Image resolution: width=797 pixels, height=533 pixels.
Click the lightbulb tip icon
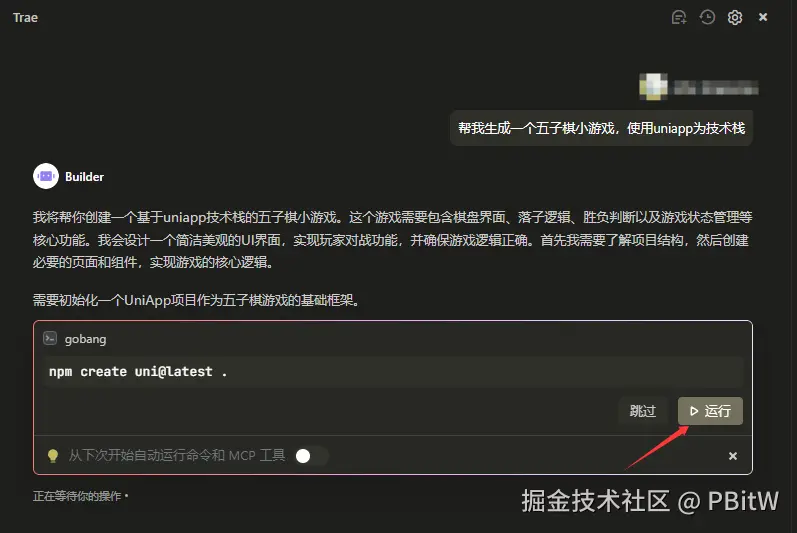pyautogui.click(x=52, y=455)
